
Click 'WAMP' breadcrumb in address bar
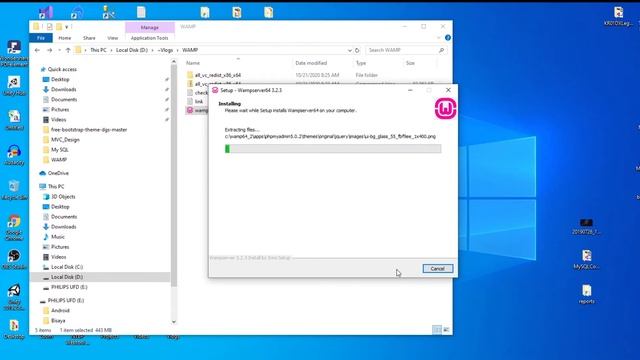pos(190,50)
